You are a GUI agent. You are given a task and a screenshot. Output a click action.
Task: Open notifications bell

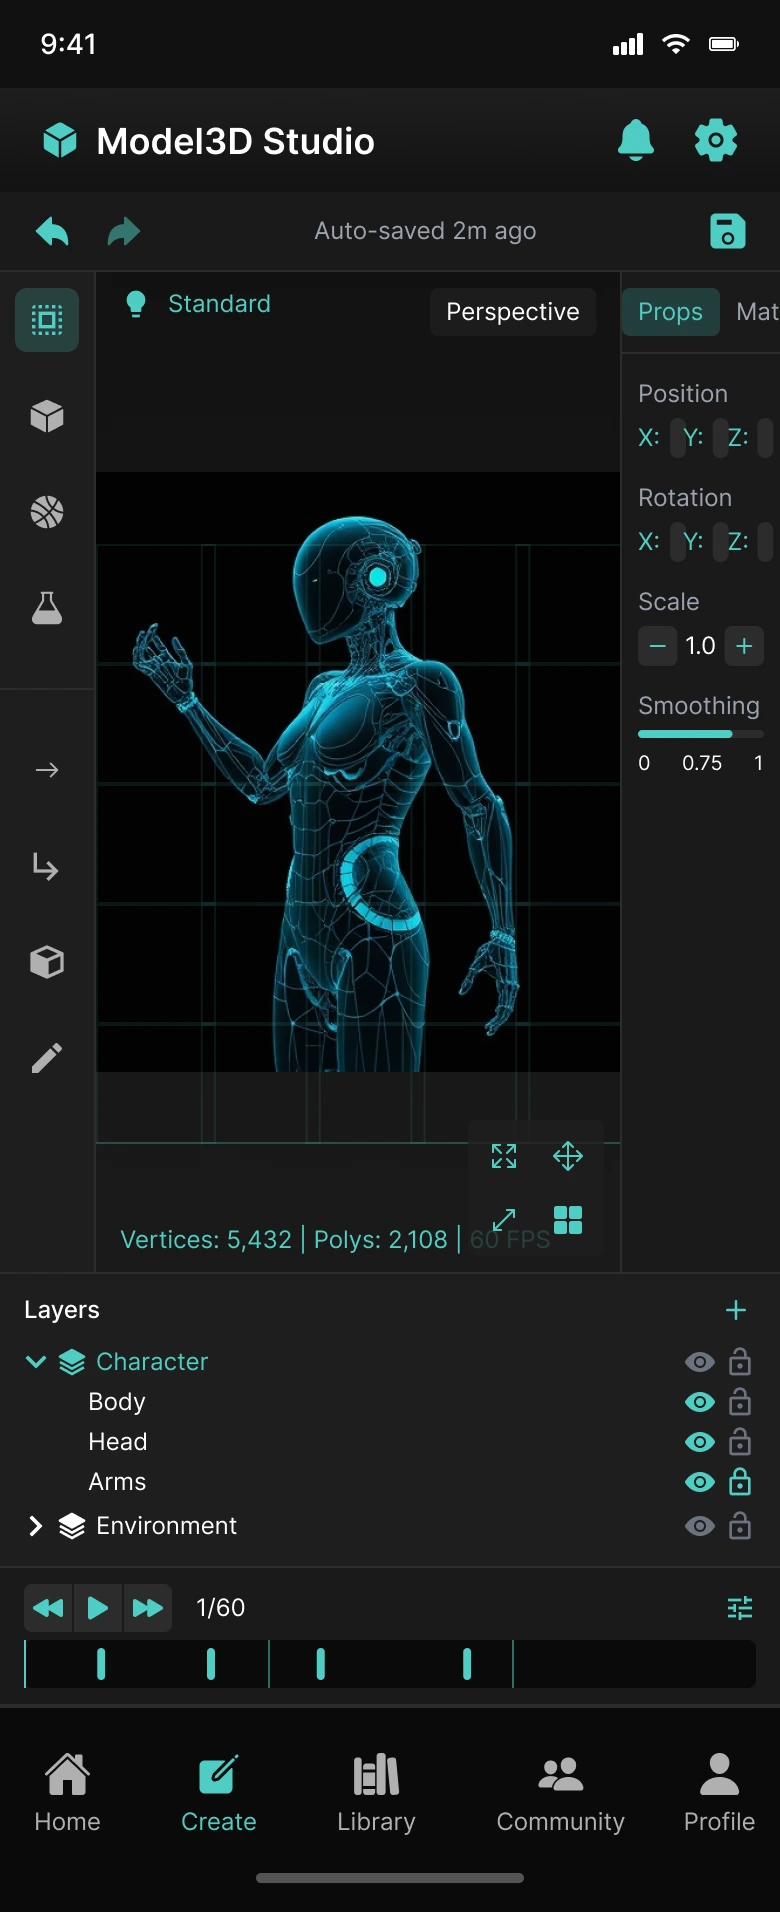click(x=635, y=140)
